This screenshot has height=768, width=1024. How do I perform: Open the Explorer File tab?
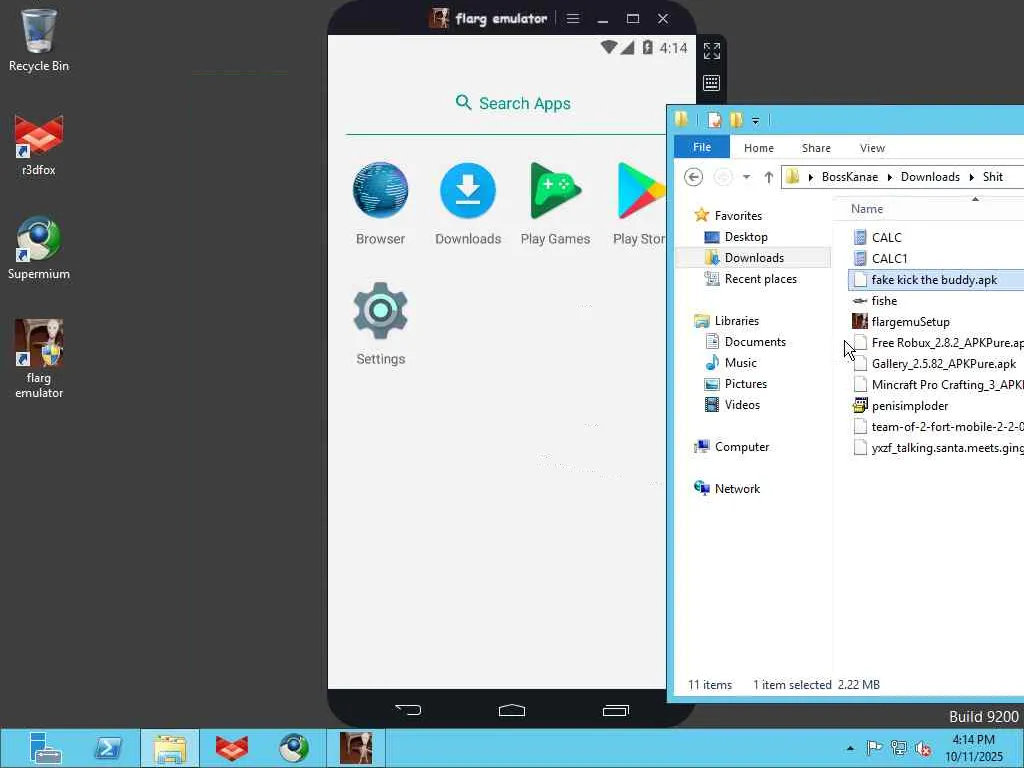click(701, 148)
